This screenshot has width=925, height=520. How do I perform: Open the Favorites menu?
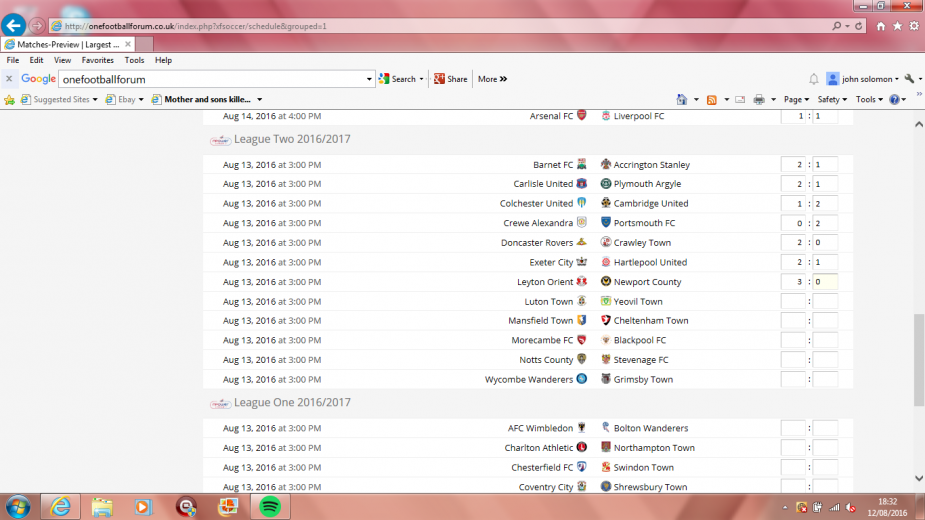[x=97, y=60]
